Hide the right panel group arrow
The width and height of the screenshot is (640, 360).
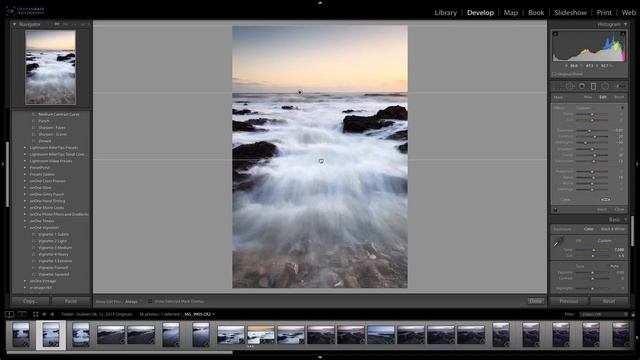[637, 164]
